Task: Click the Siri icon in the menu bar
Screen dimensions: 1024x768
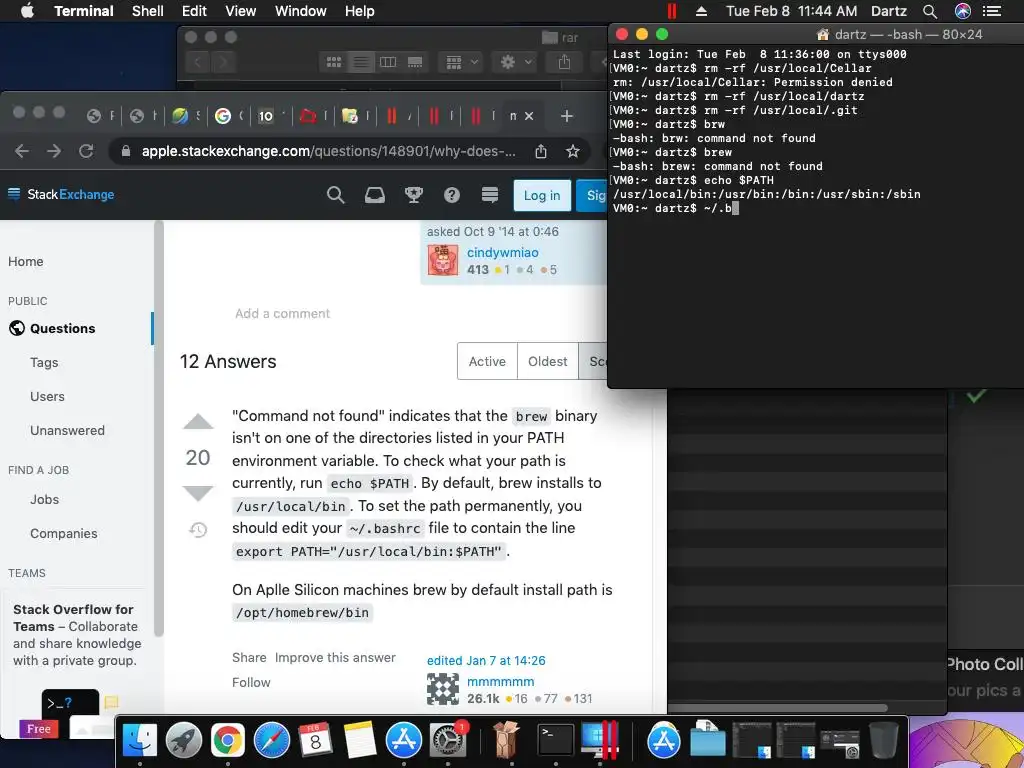Action: tap(963, 11)
